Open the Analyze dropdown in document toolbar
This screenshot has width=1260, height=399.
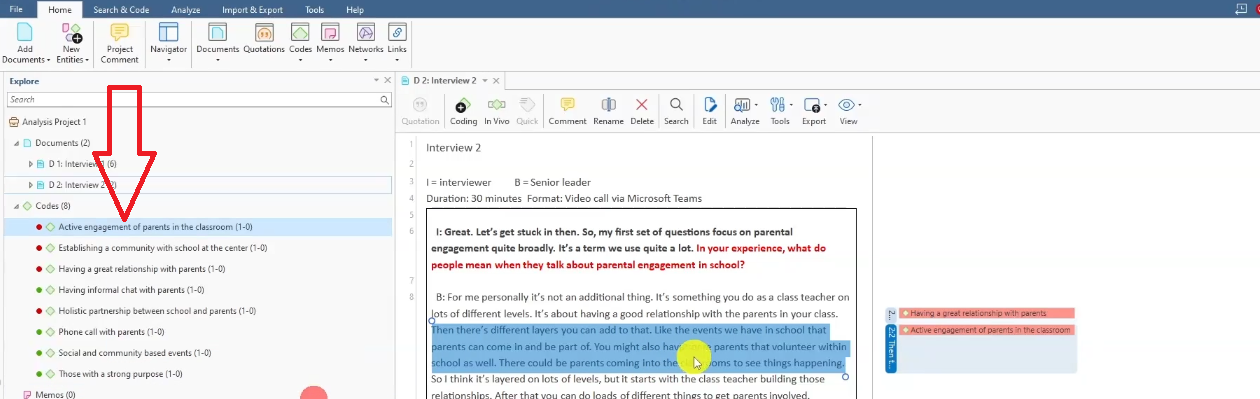(745, 111)
